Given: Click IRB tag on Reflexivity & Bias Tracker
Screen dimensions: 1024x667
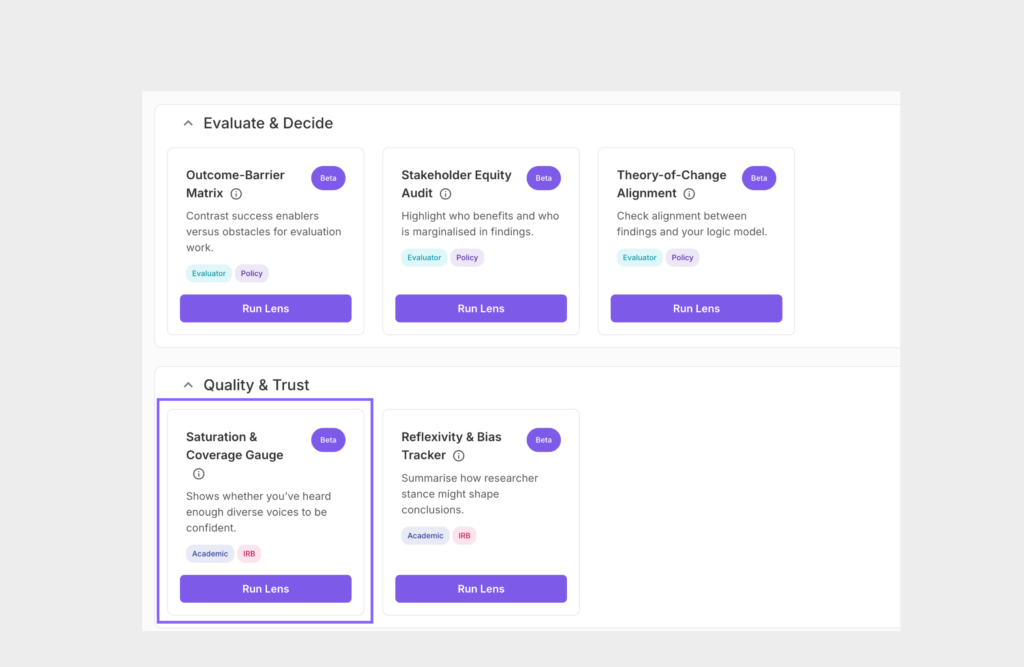Looking at the screenshot, I should (464, 536).
